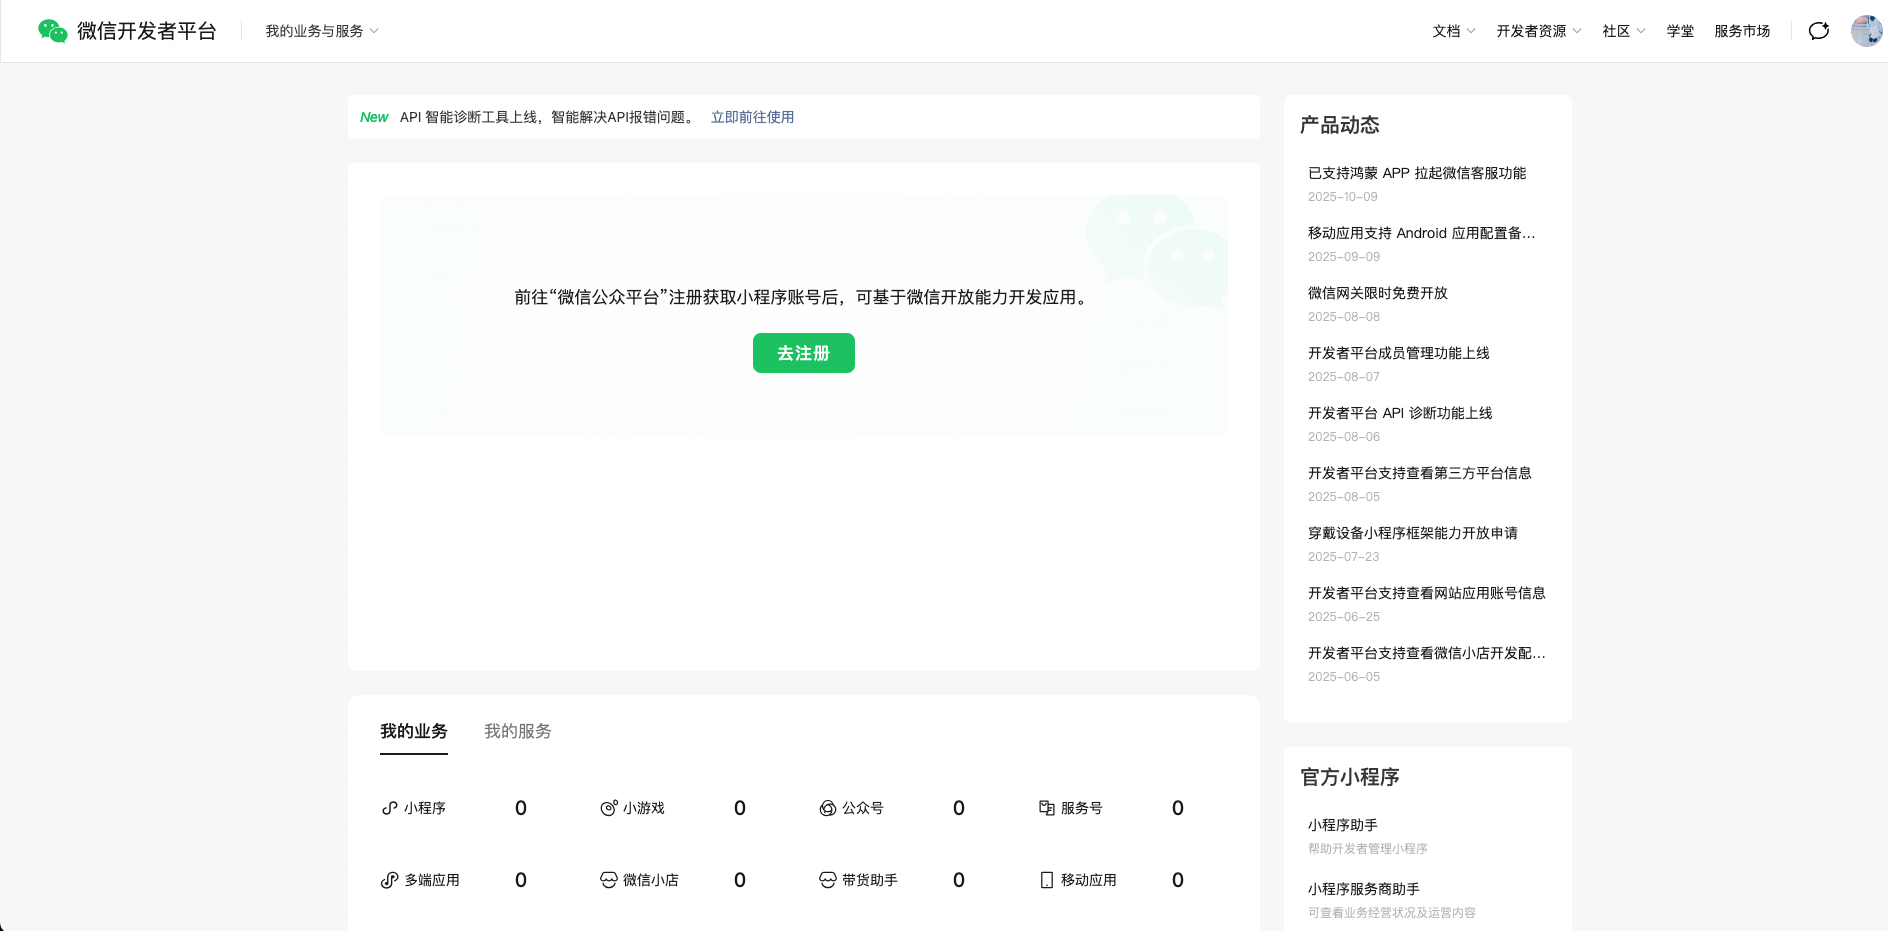Screen dimensions: 1888x931
Task: Expand the 社区 dropdown menu
Action: click(1624, 31)
